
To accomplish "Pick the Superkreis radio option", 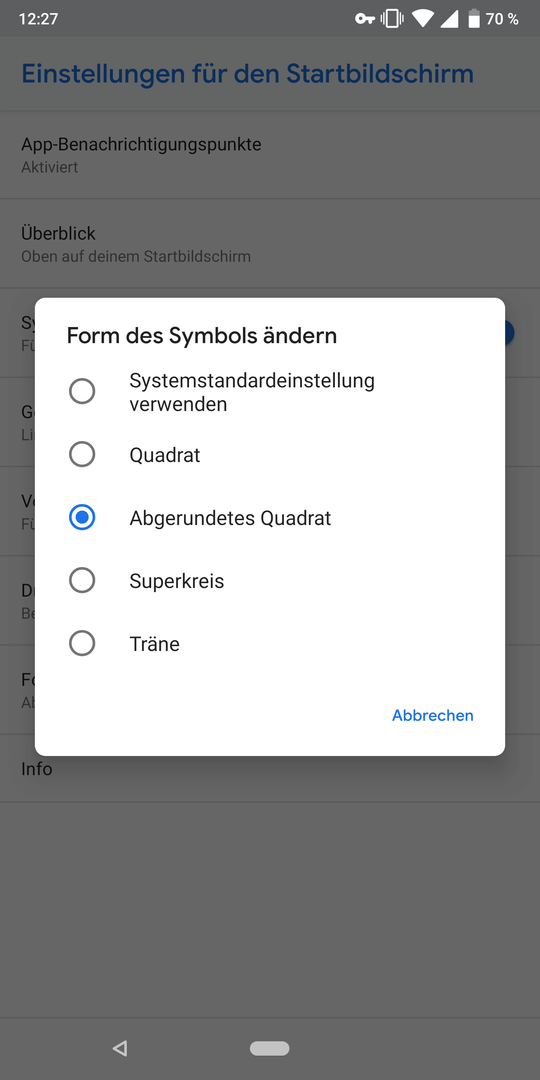I will pyautogui.click(x=82, y=581).
